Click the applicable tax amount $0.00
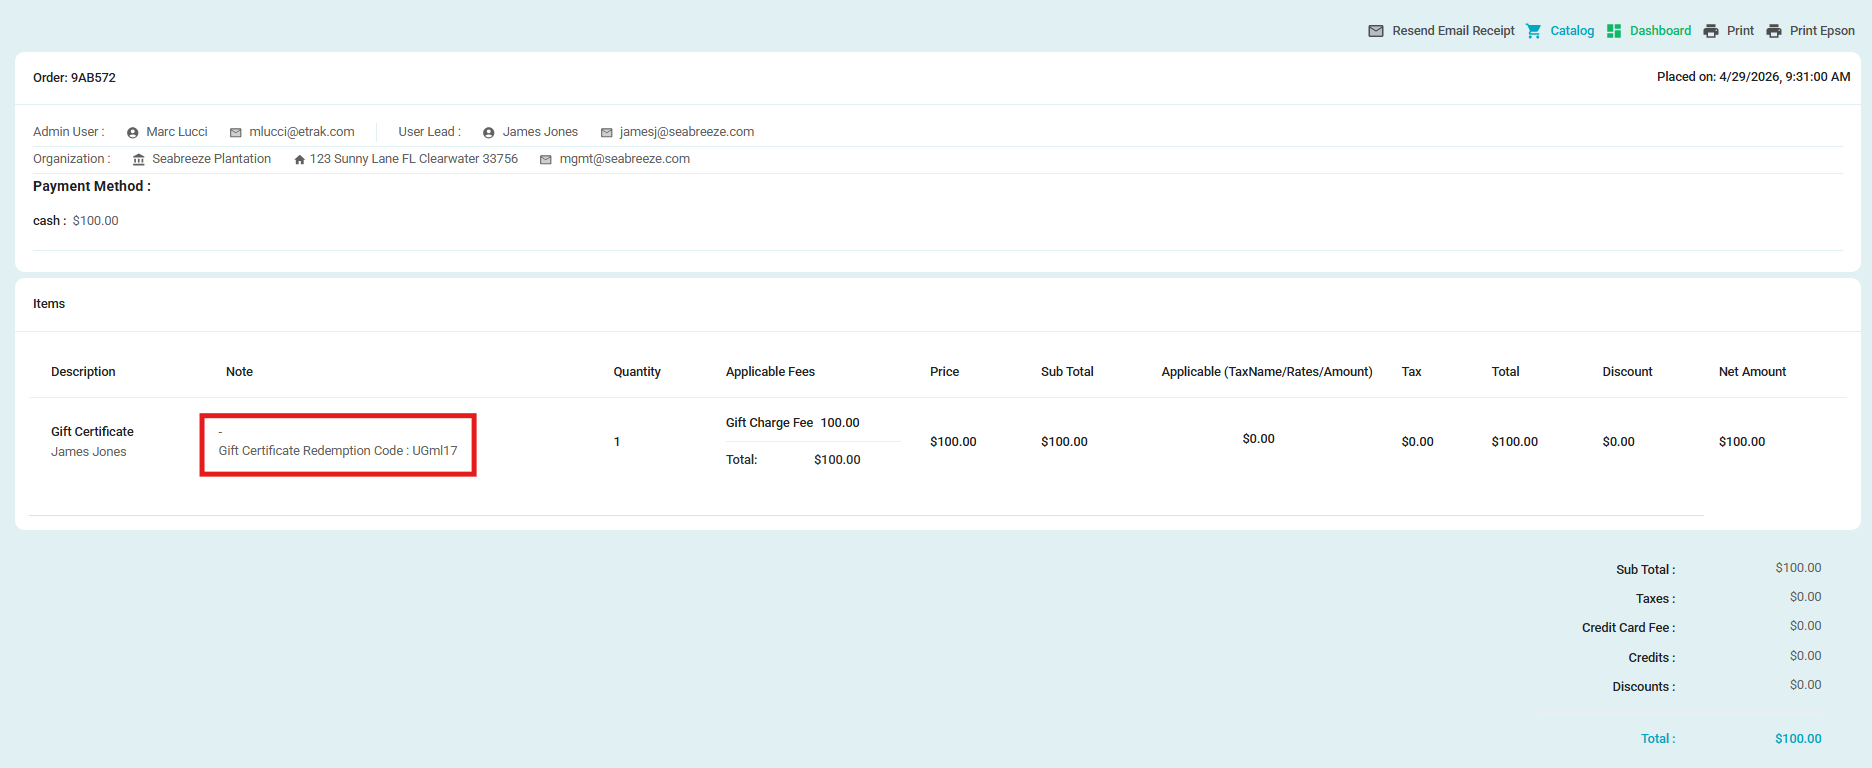This screenshot has height=768, width=1872. 1258,439
